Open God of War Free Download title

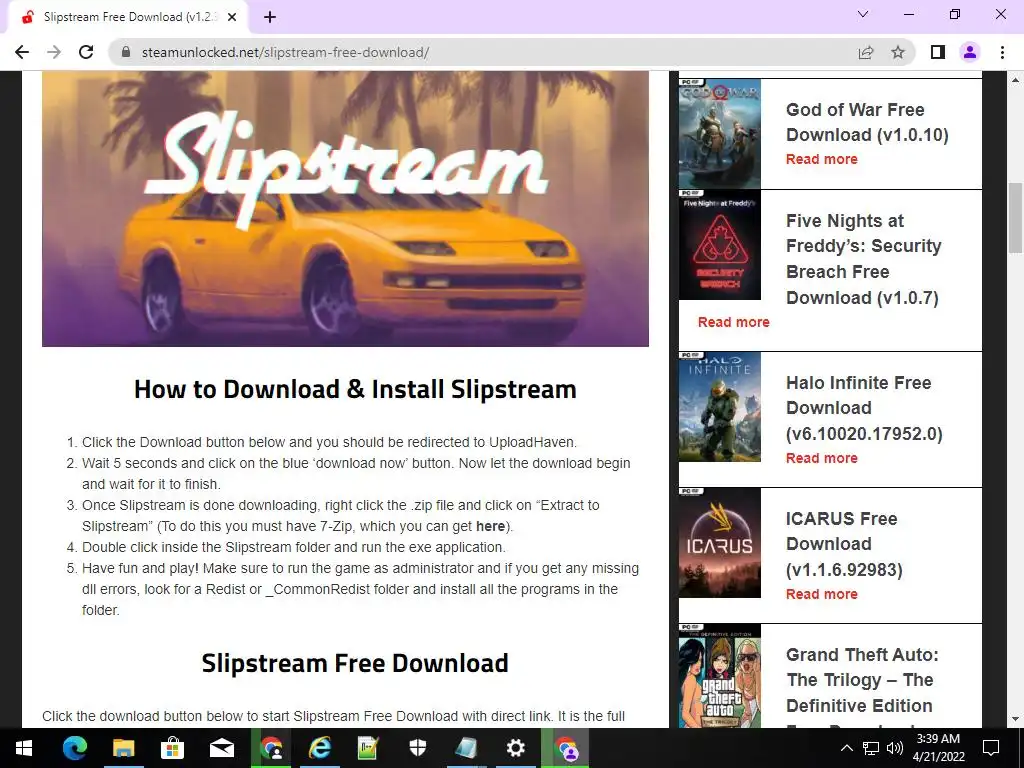pos(867,122)
